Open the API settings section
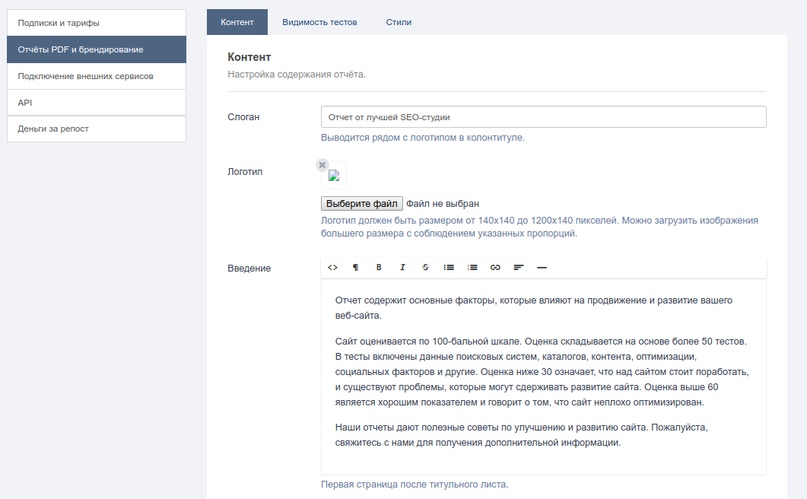807x499 pixels. (x=97, y=102)
